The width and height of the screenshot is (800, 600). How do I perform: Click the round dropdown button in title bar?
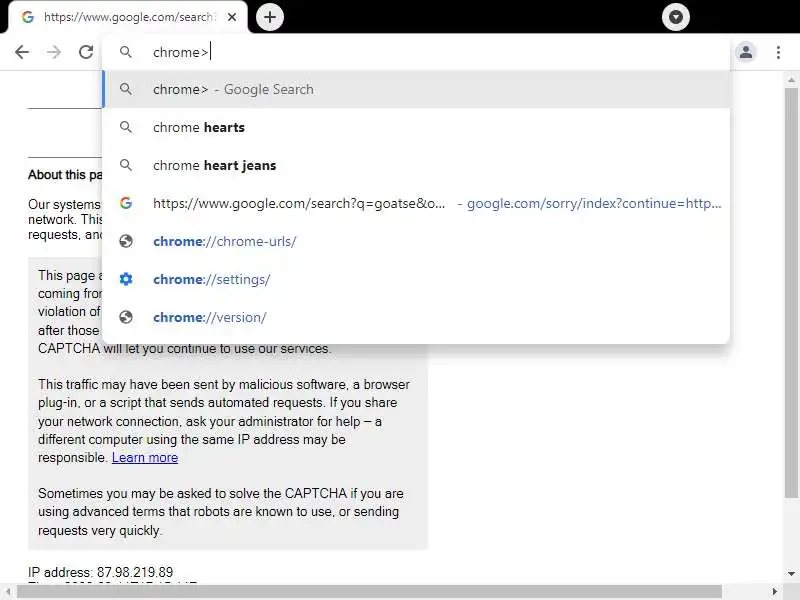click(x=676, y=17)
